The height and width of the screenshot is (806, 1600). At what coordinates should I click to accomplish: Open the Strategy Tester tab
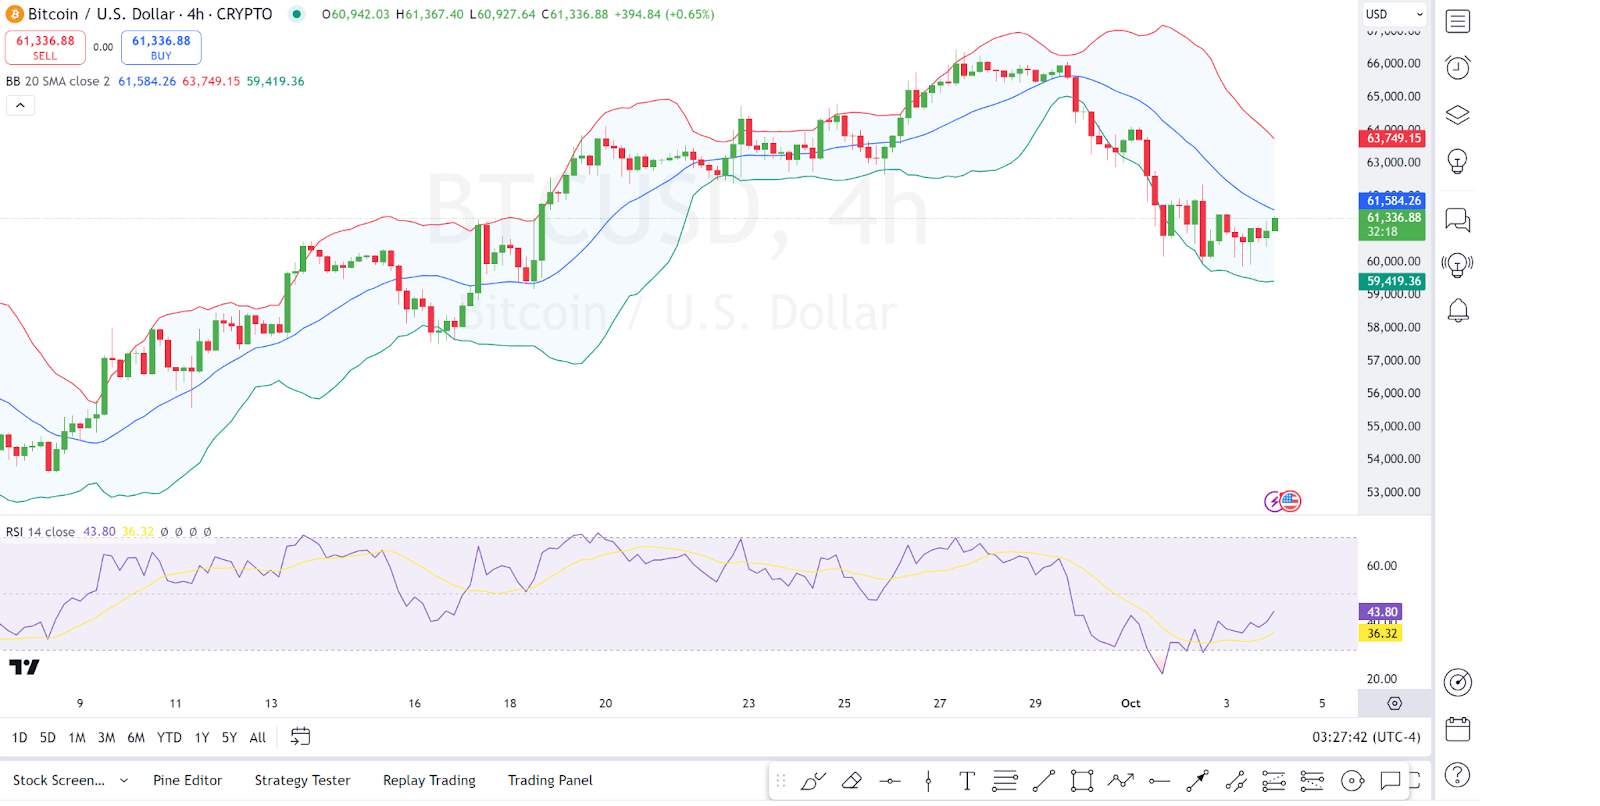302,781
